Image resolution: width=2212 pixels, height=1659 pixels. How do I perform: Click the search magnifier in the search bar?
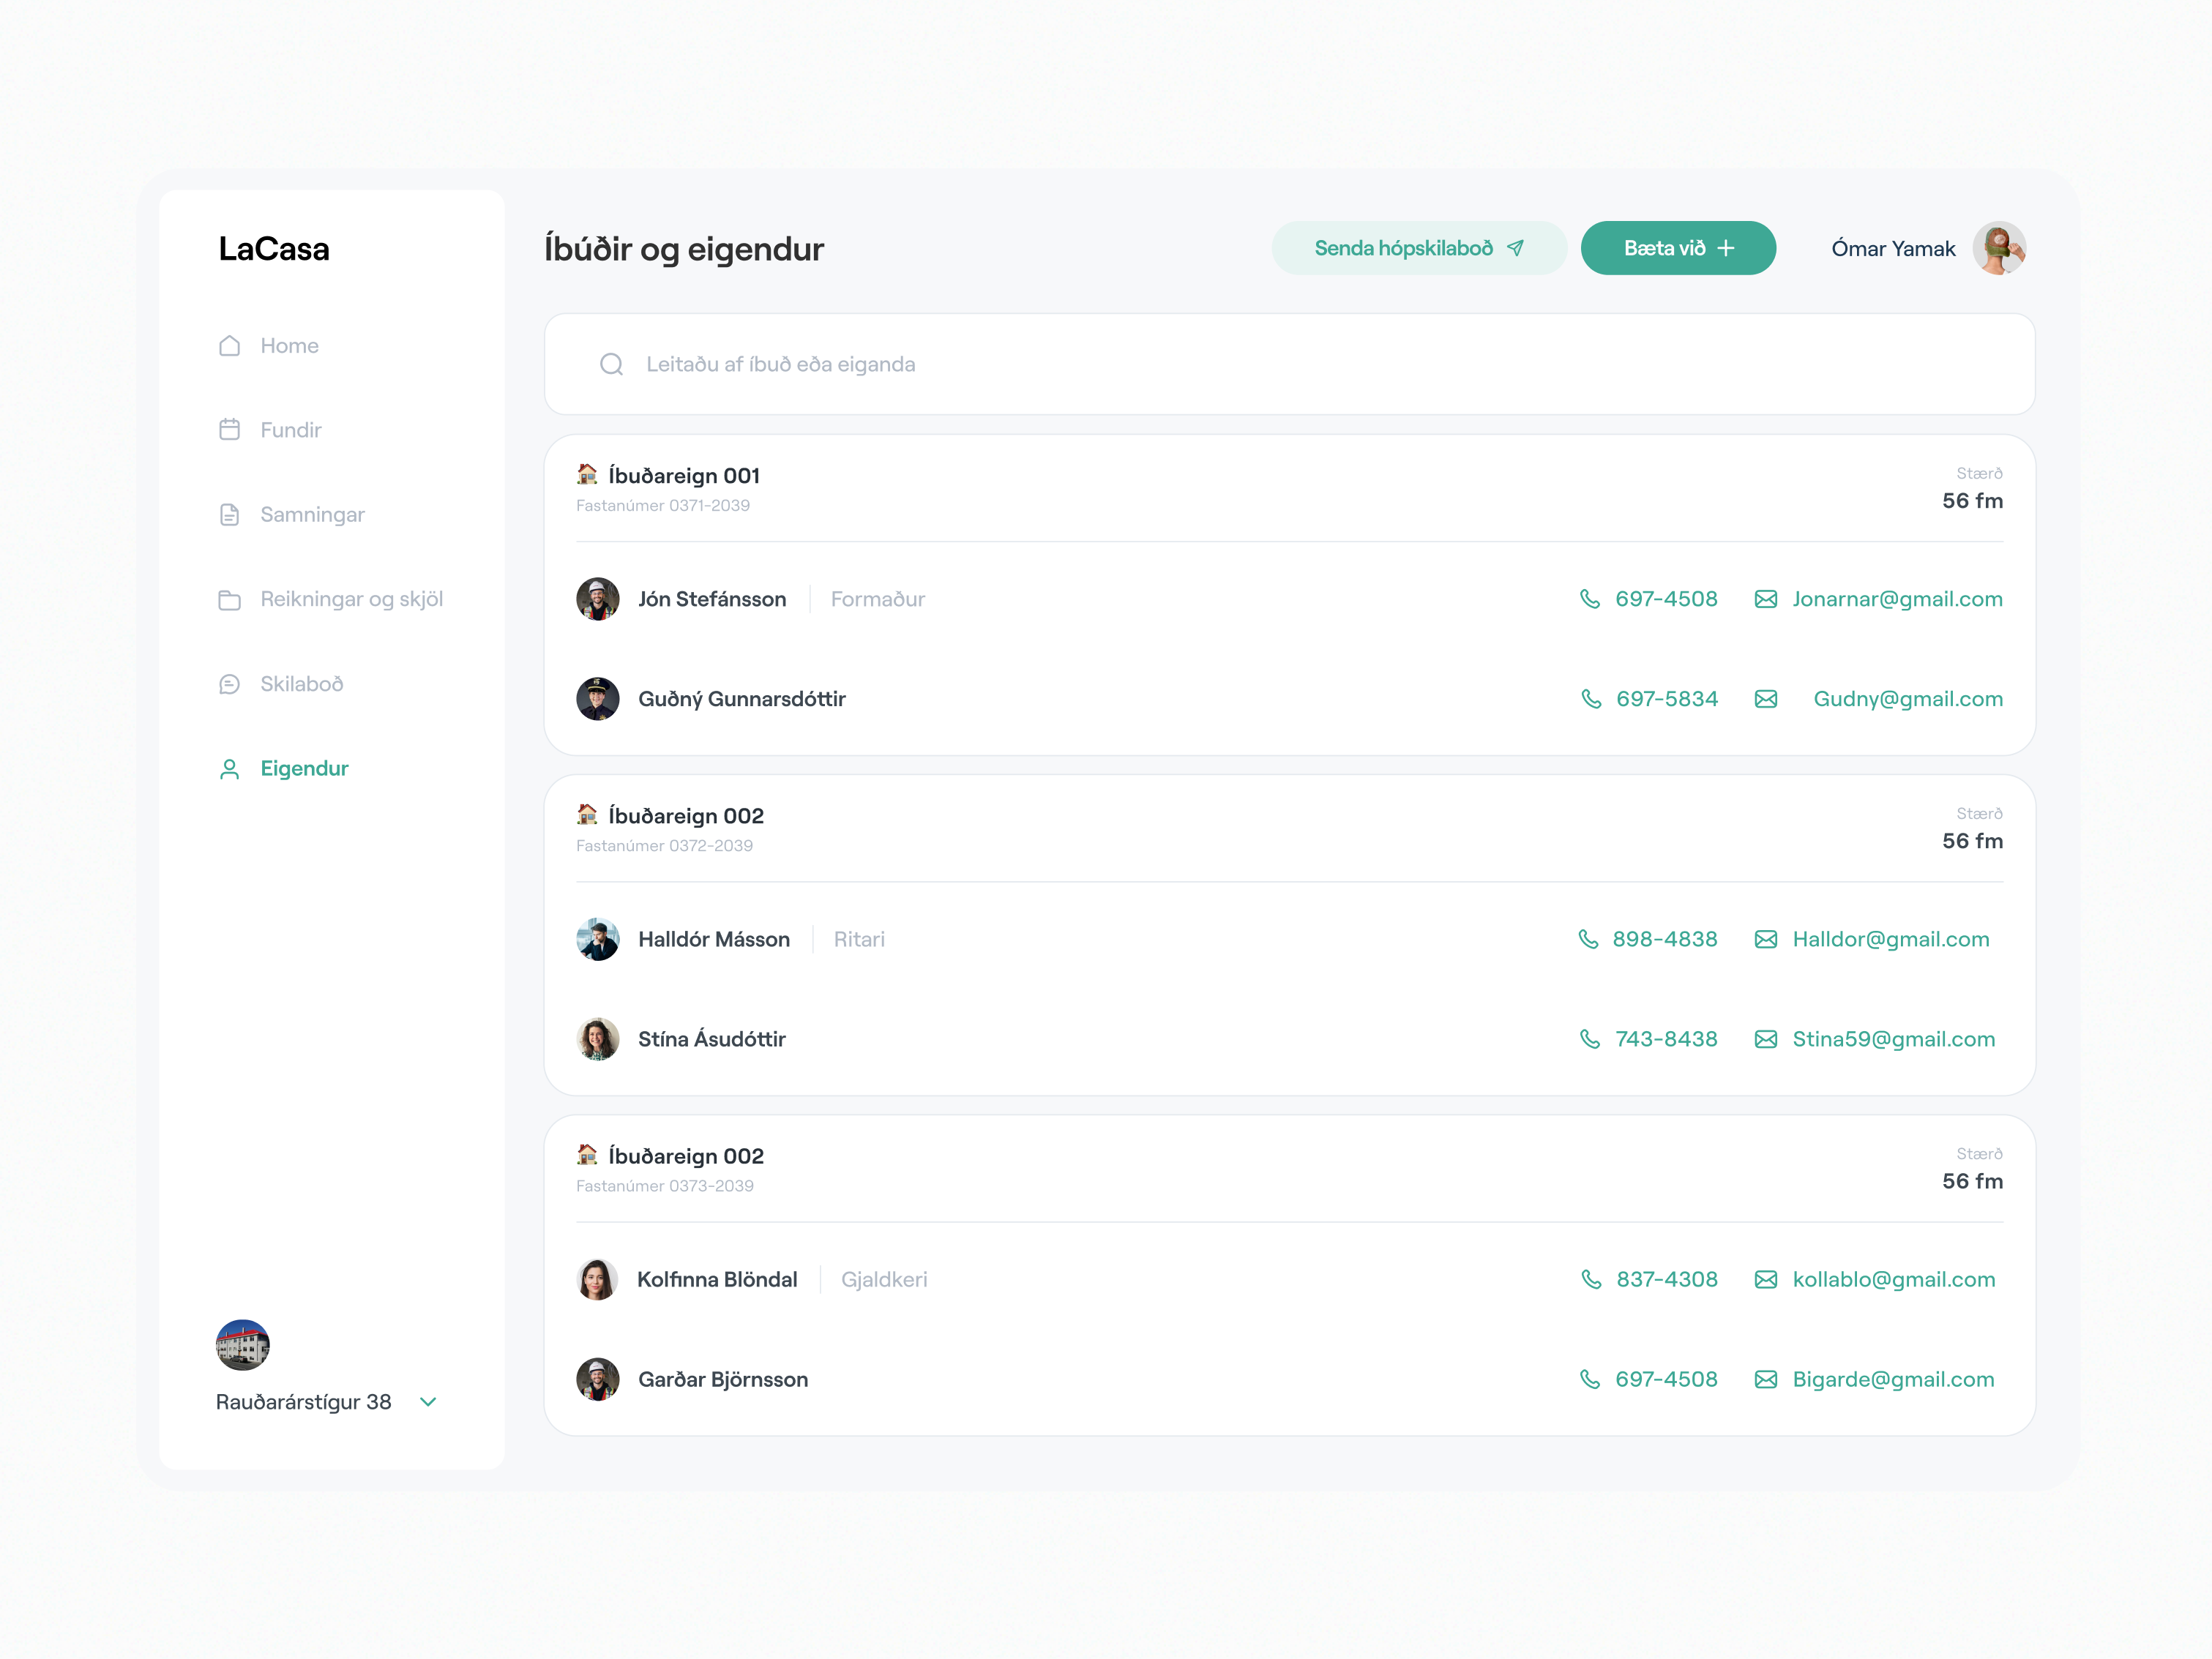611,364
